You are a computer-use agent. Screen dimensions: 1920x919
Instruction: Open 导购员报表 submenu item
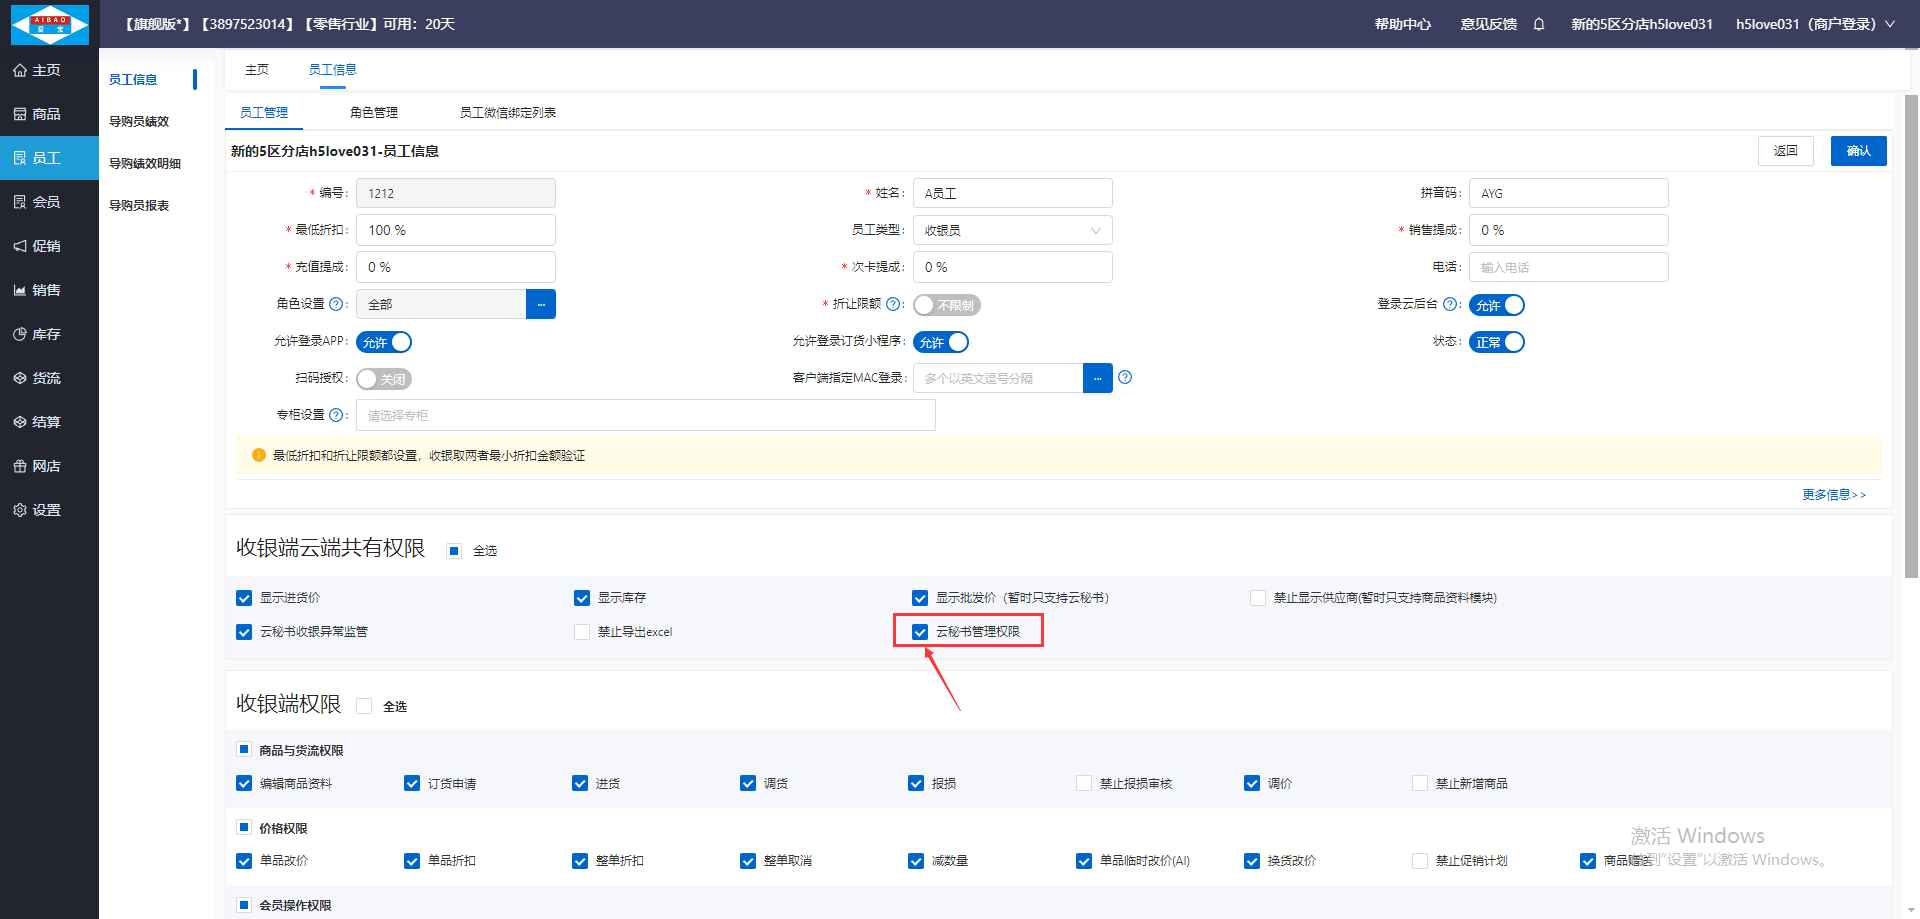click(139, 205)
